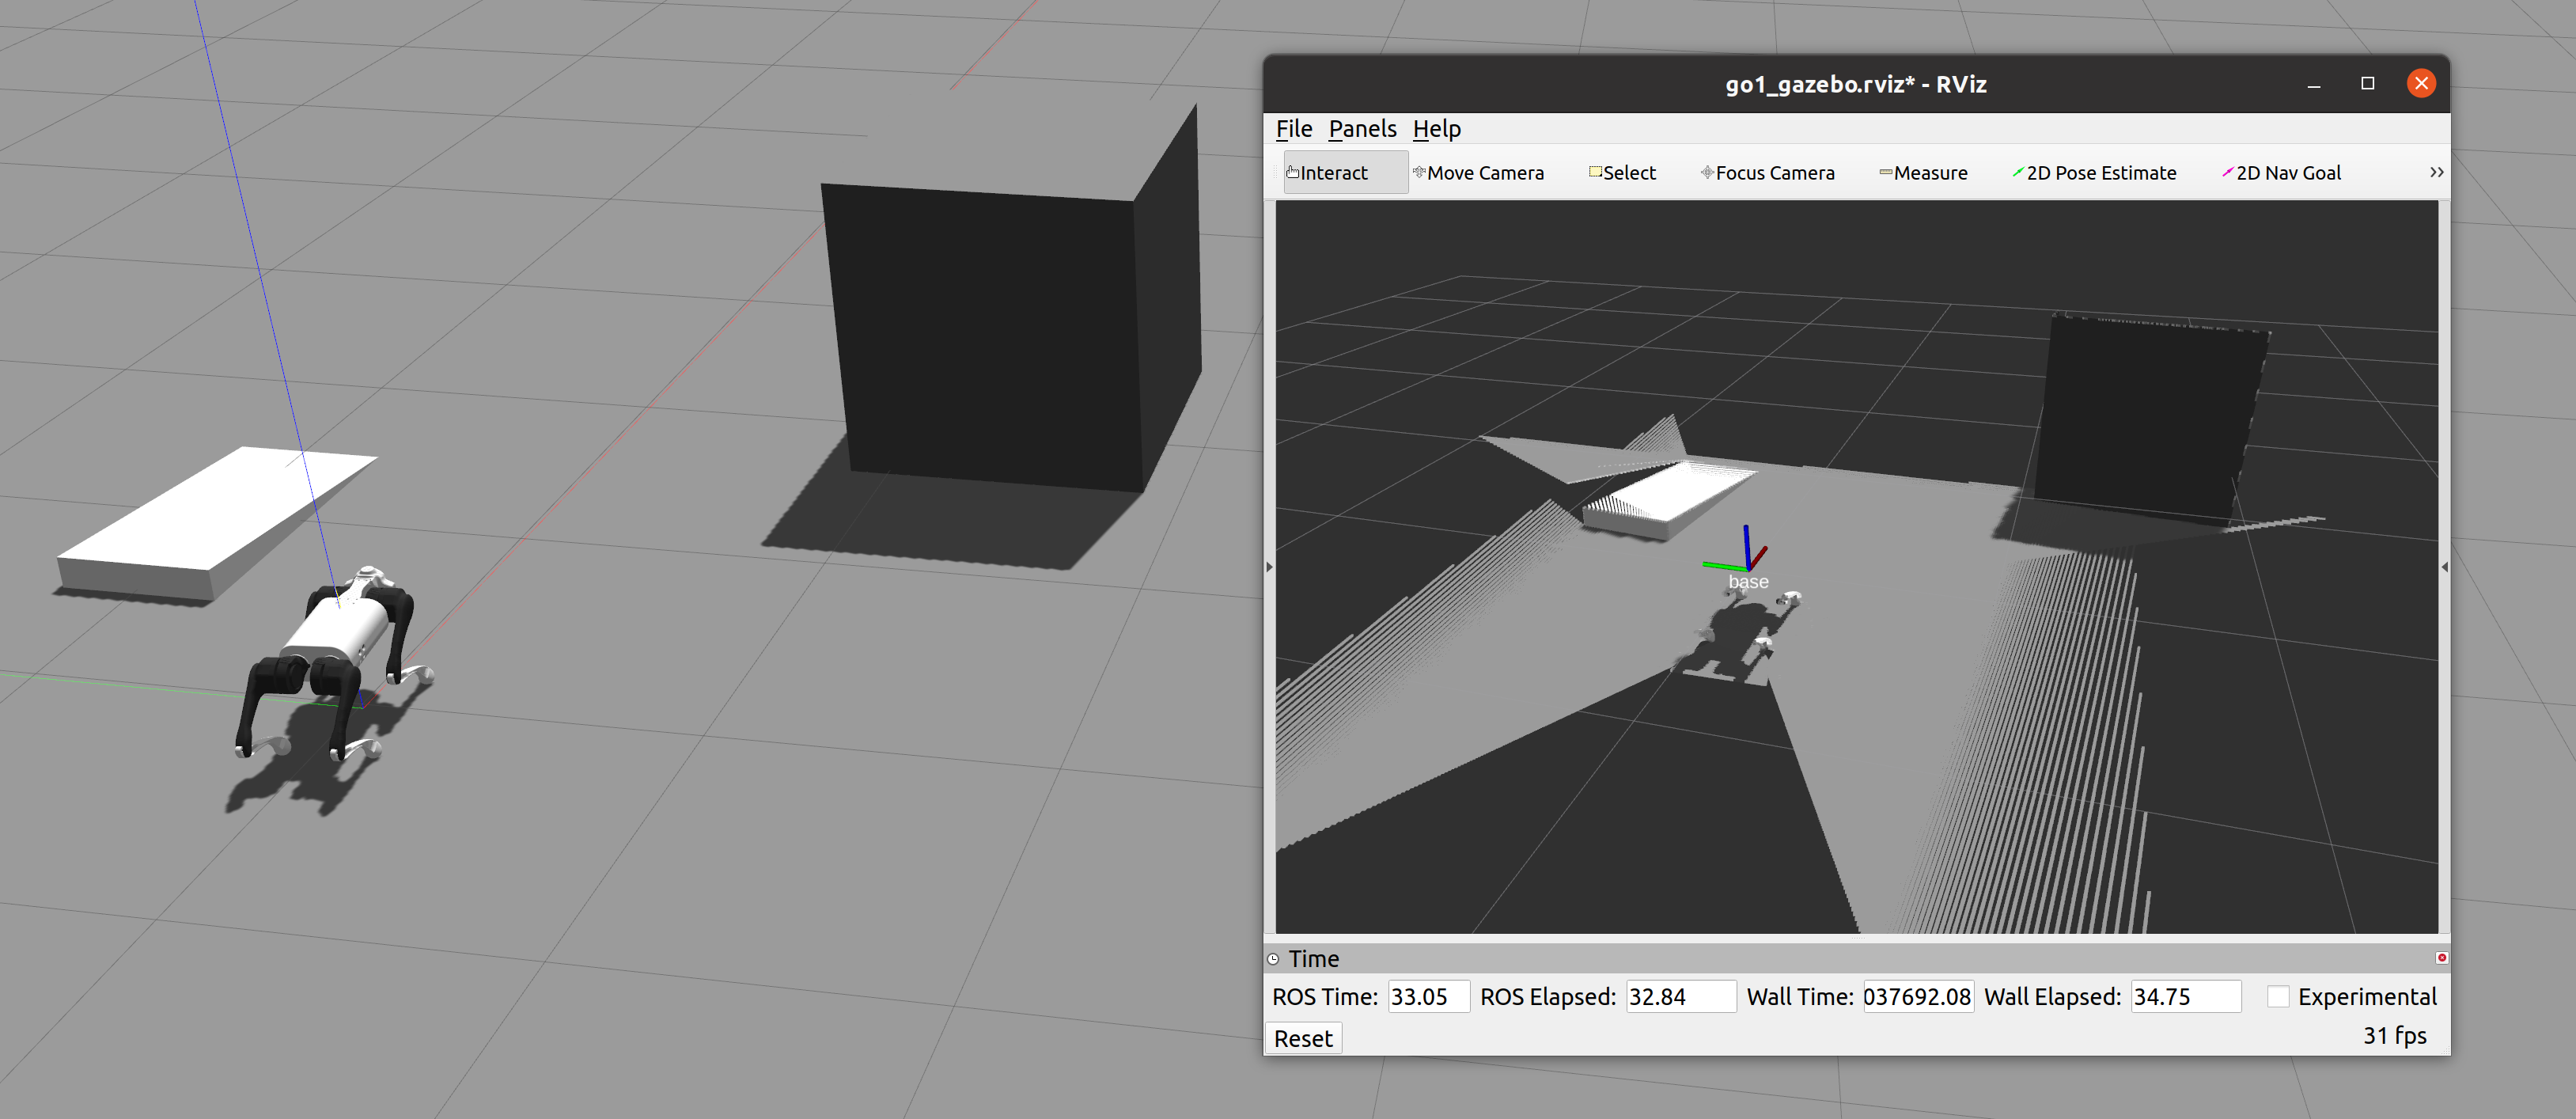Pick the Measure tool
Viewport: 2576px width, 1119px height.
point(1923,173)
